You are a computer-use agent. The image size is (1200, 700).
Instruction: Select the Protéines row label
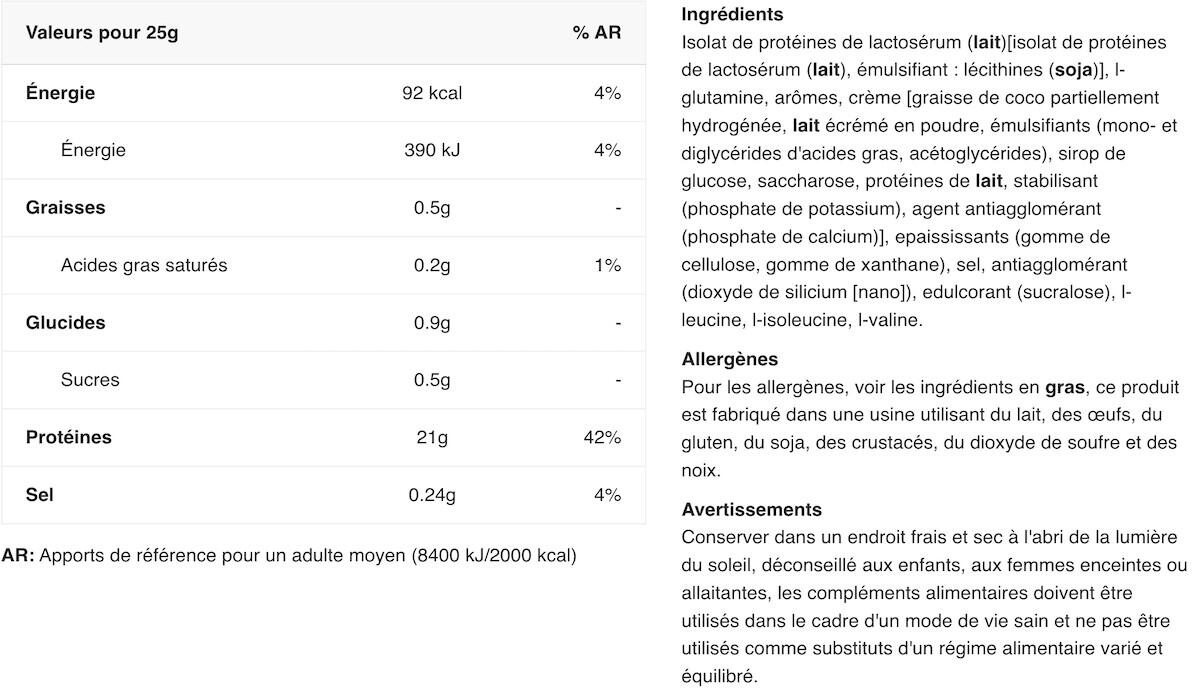click(x=69, y=437)
